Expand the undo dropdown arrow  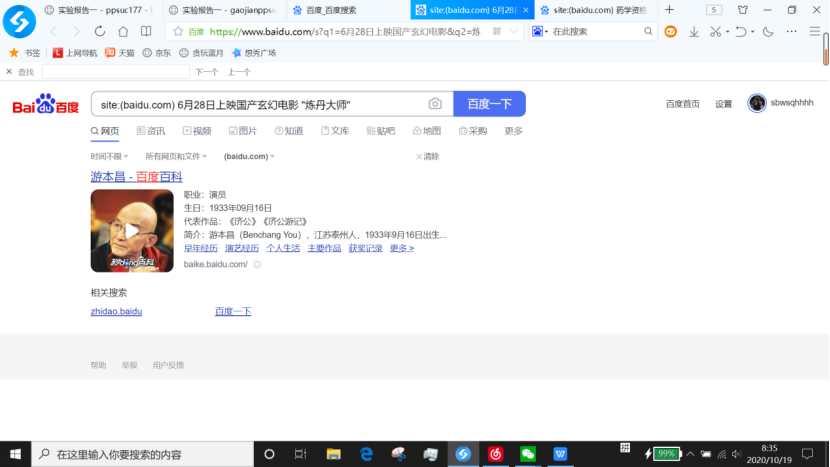pos(752,32)
